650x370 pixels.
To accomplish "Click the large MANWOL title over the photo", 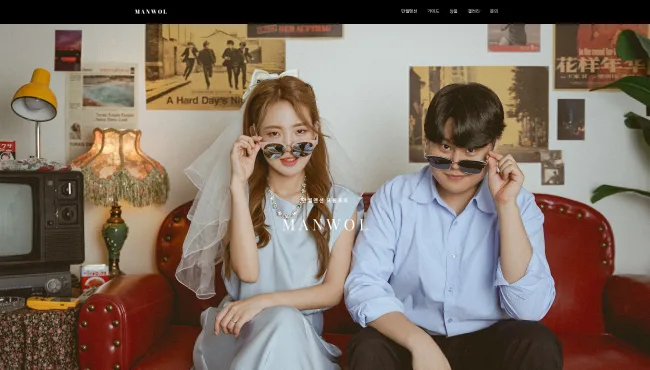I will coord(325,225).
